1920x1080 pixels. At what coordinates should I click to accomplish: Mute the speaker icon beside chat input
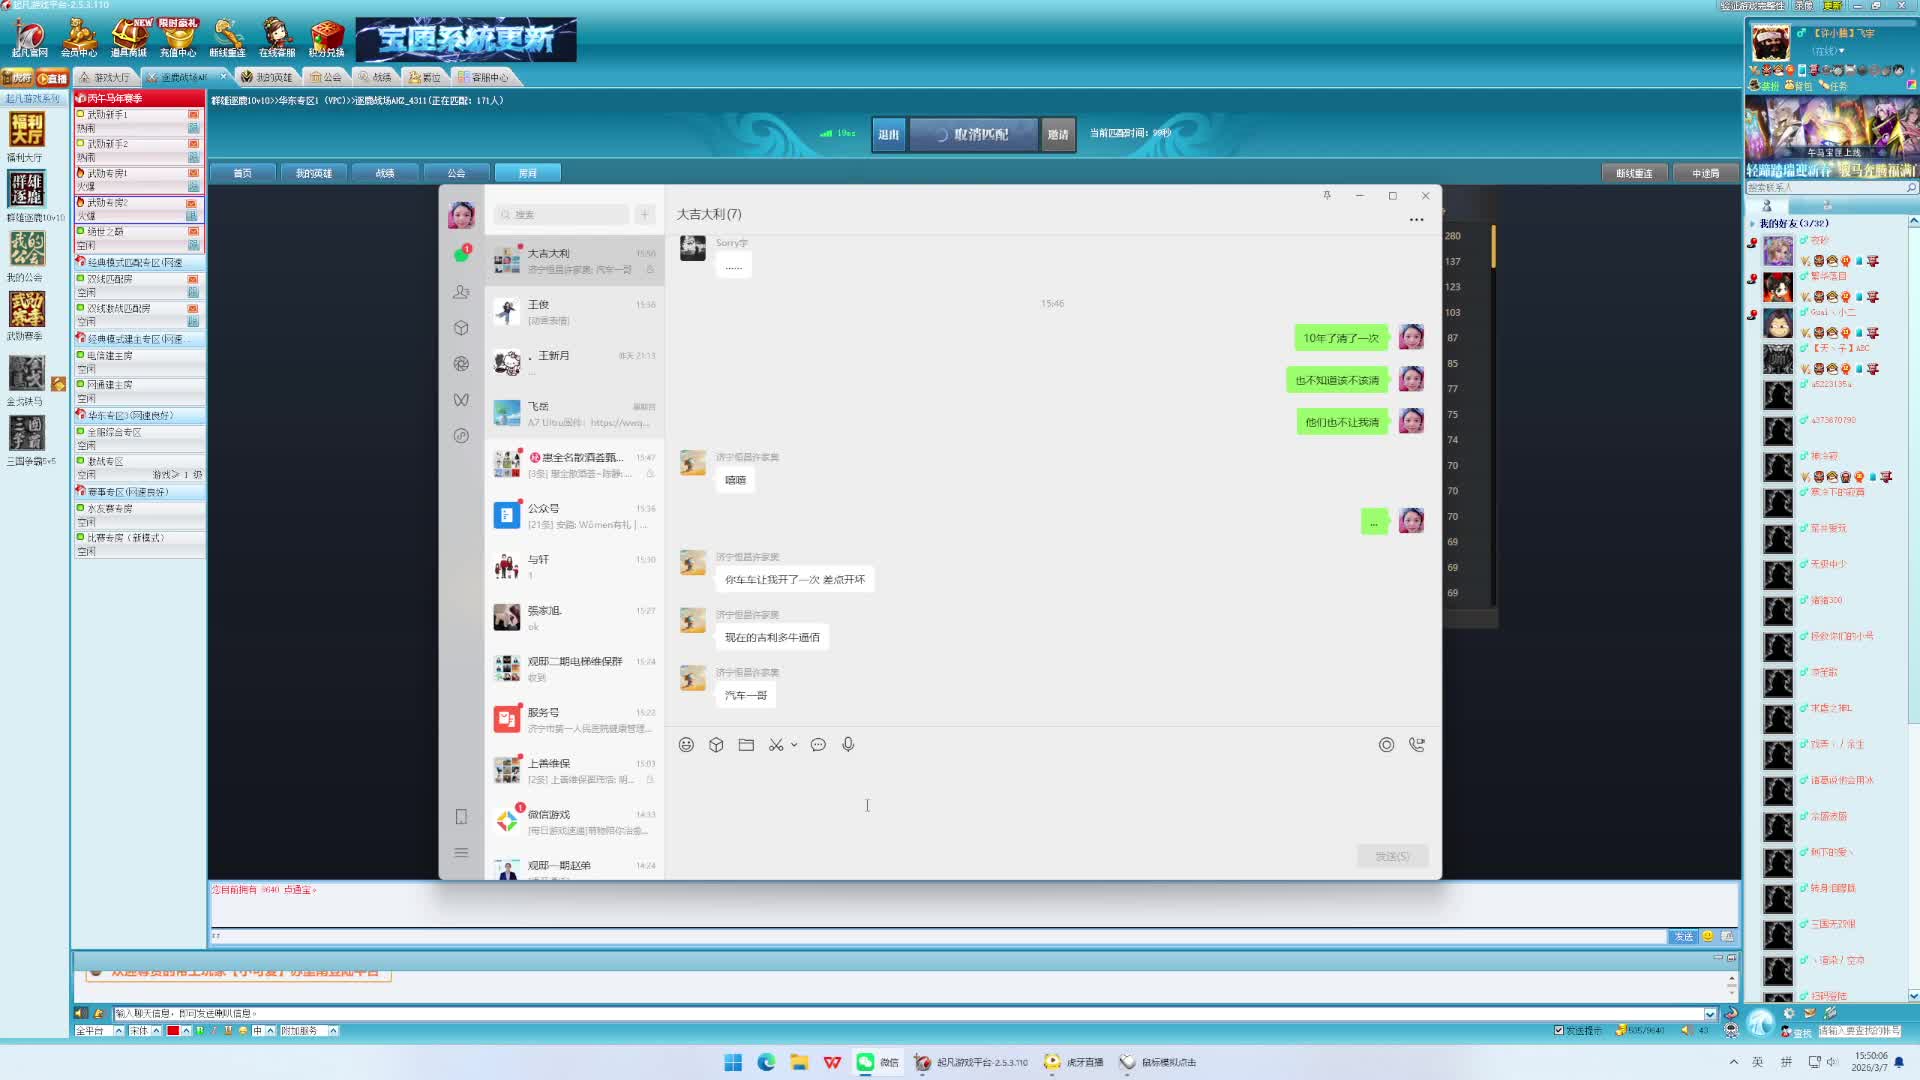click(81, 1013)
